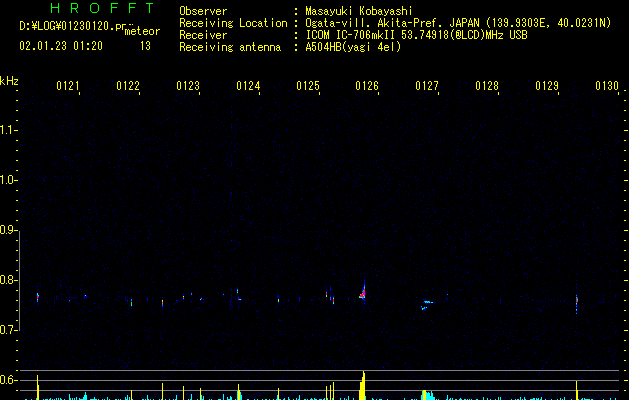629x400 pixels.
Task: Click the 0122 time axis marker
Action: pos(128,86)
